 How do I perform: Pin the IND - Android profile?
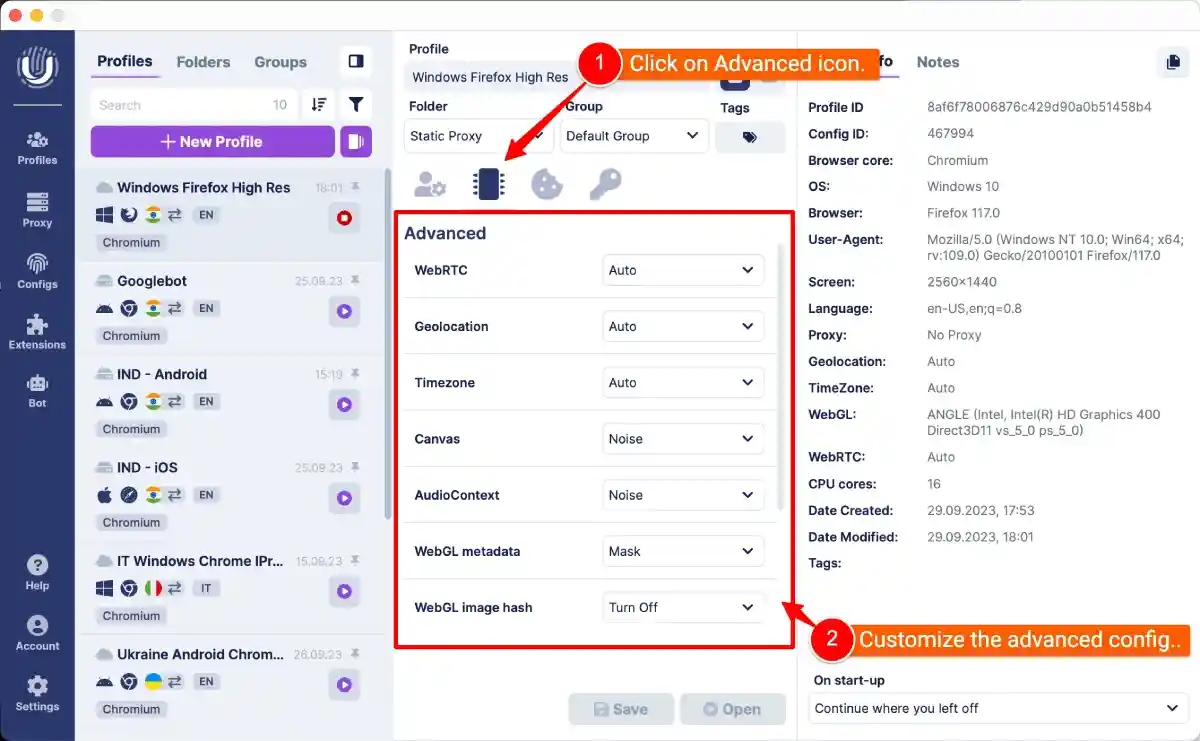tap(359, 374)
